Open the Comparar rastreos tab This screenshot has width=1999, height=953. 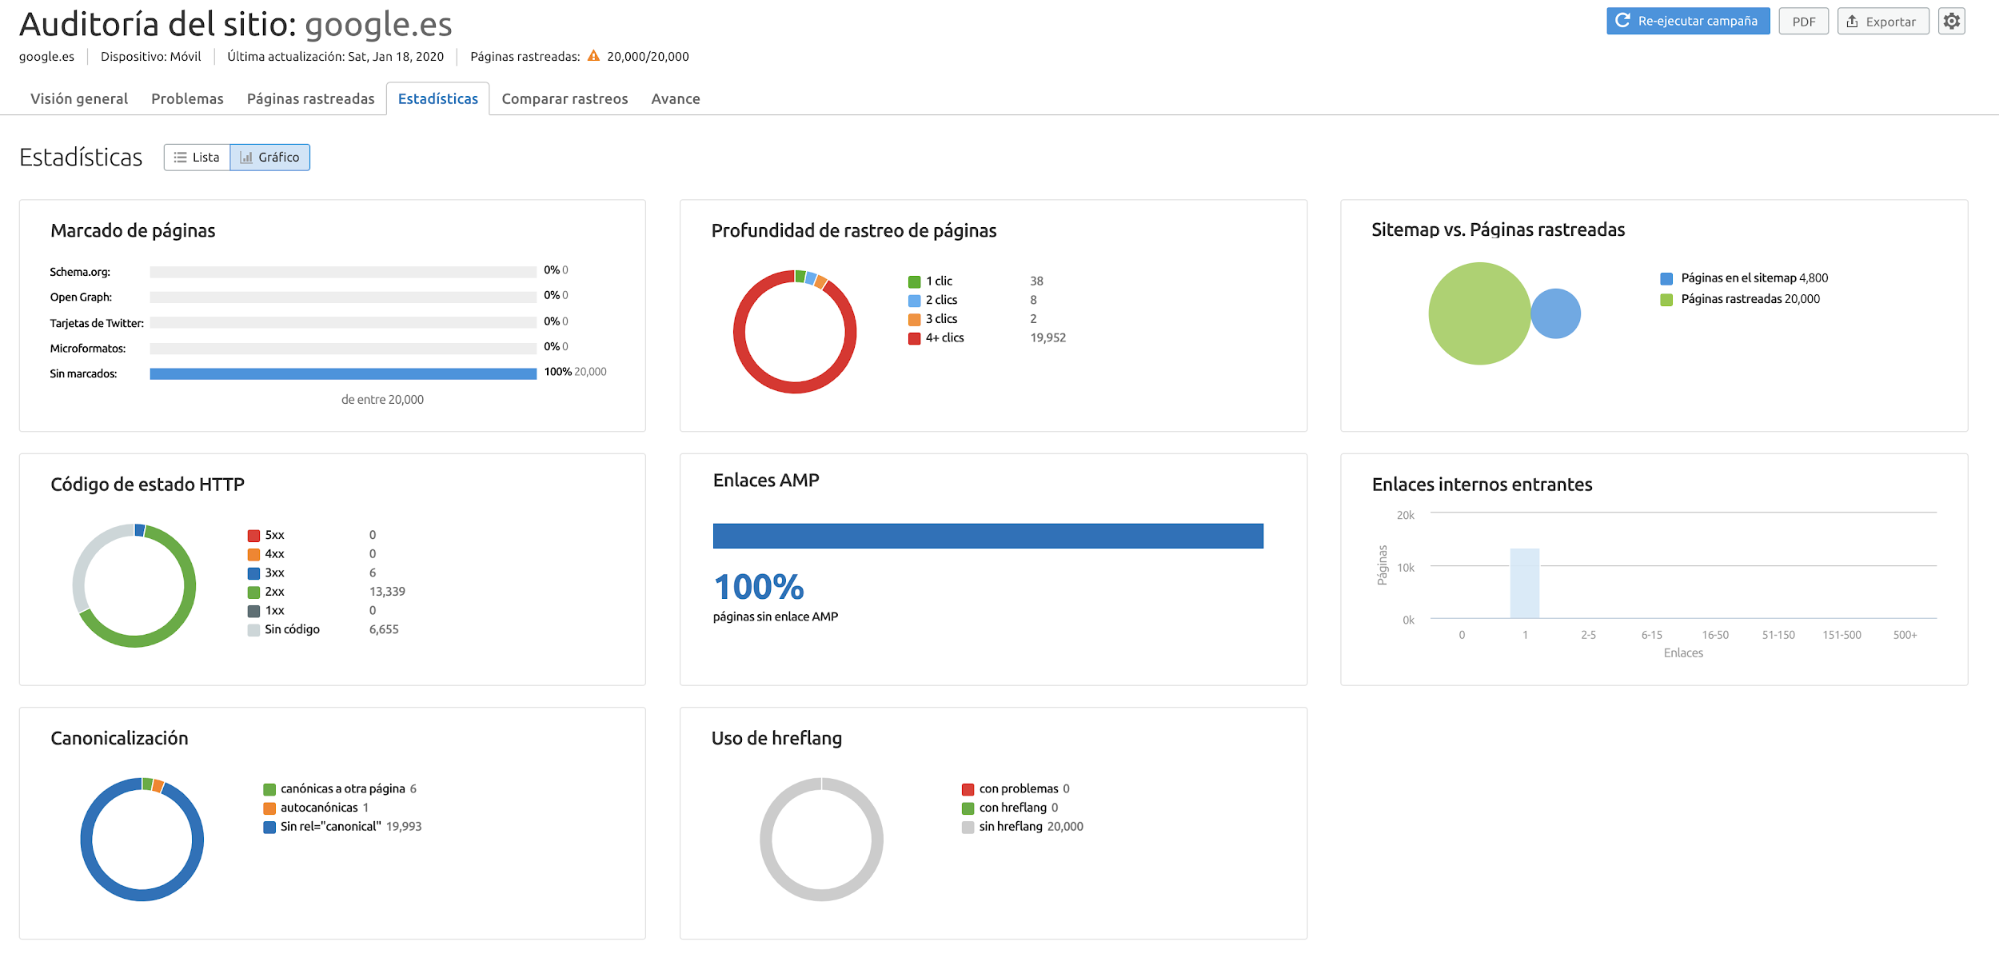click(564, 98)
